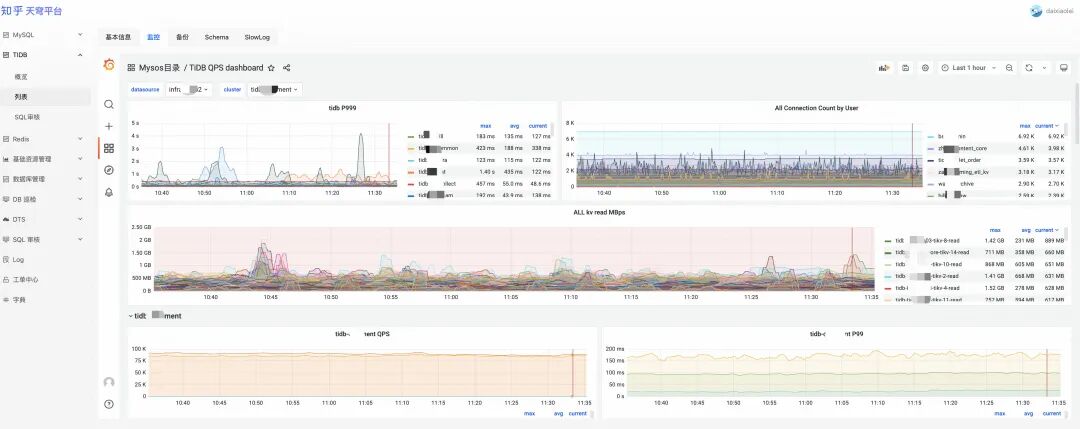
Task: Open the Alerting bell icon
Action: pyautogui.click(x=109, y=192)
